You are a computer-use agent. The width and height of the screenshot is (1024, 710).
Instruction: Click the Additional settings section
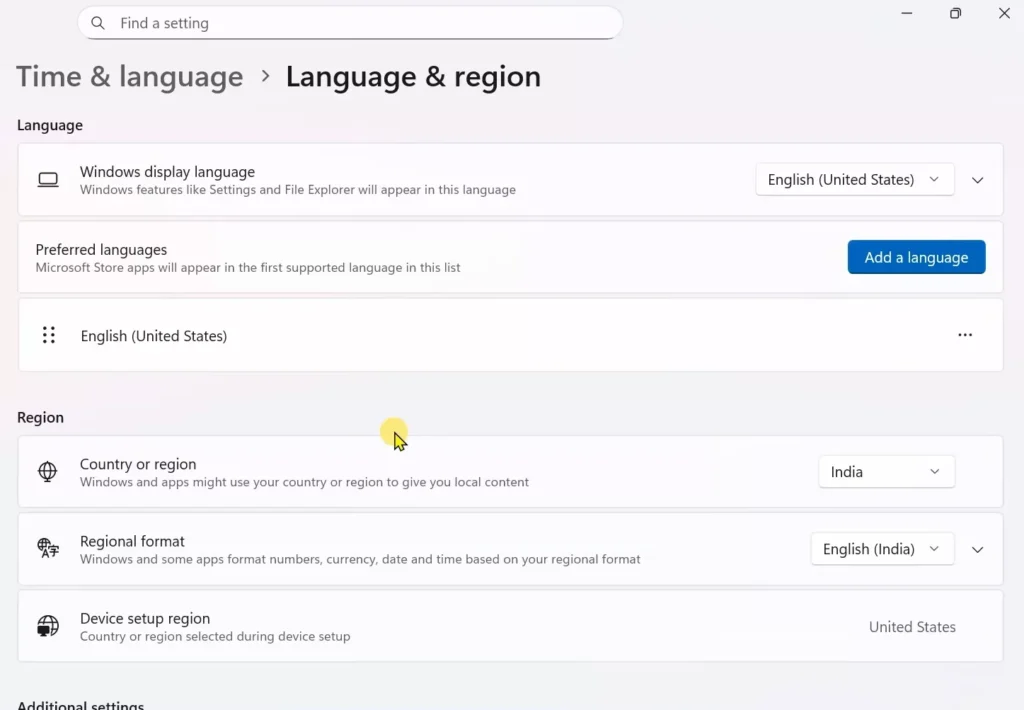(x=80, y=704)
